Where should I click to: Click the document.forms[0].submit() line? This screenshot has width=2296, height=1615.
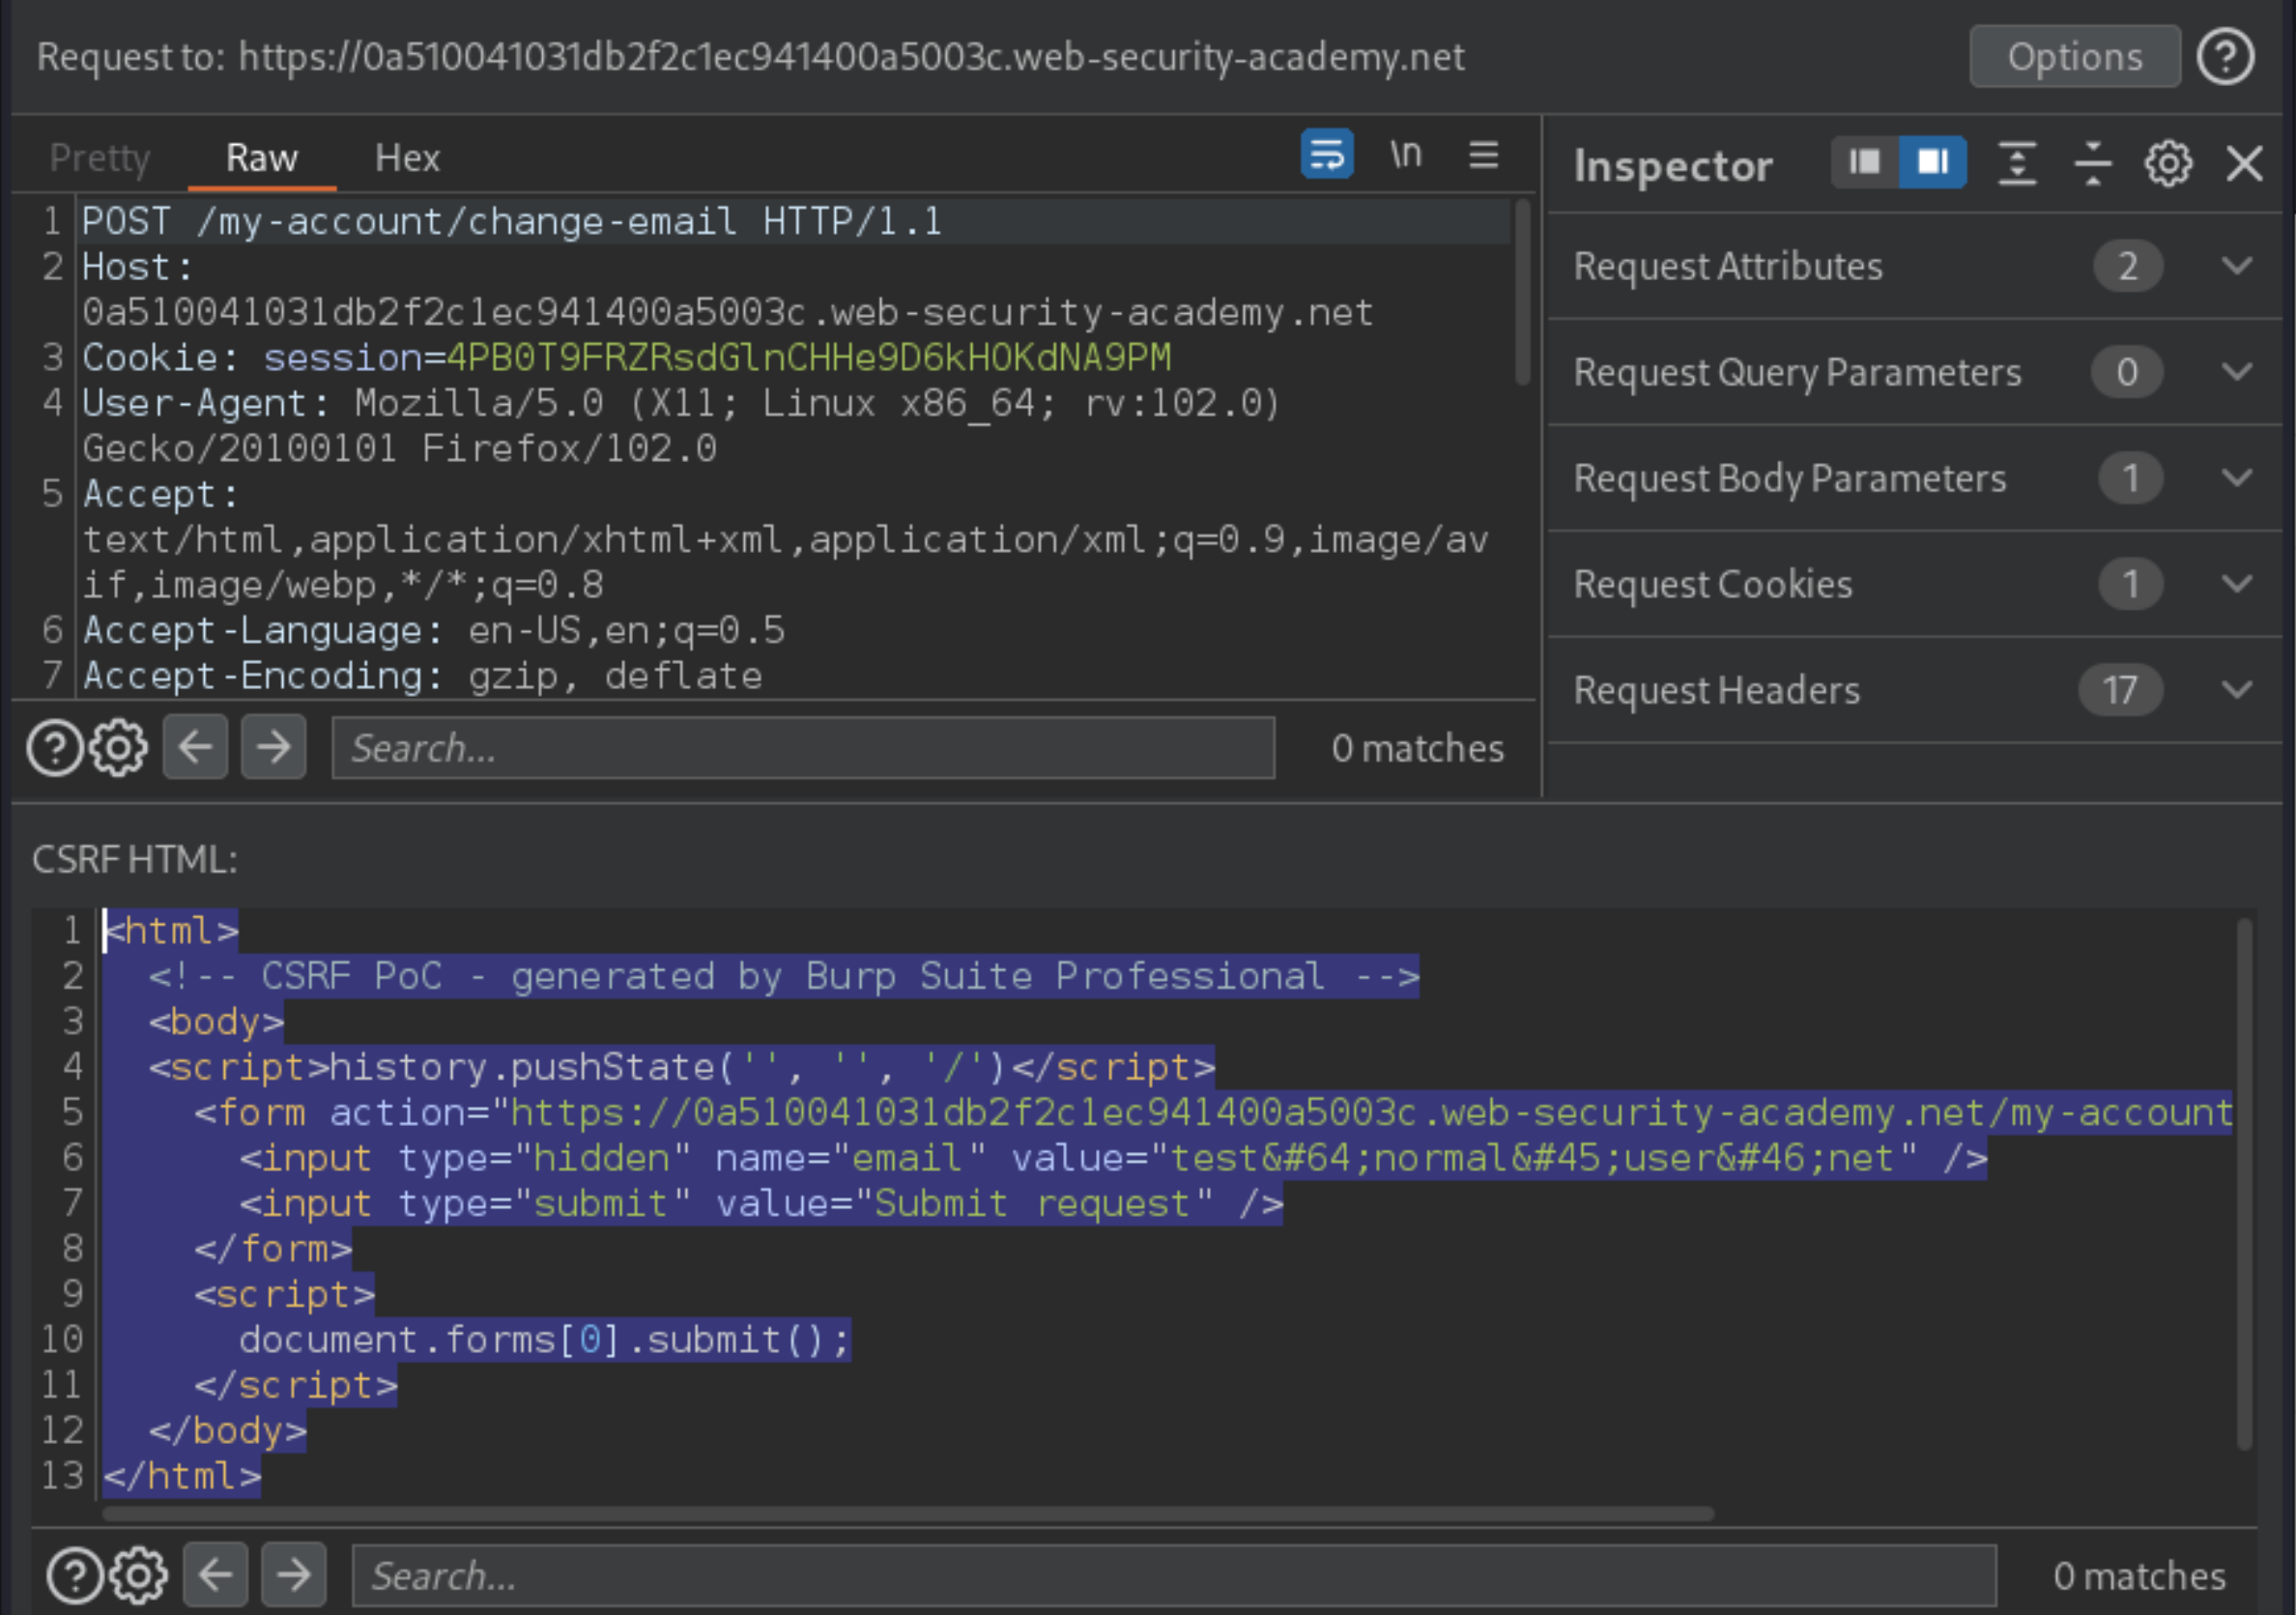point(544,1339)
